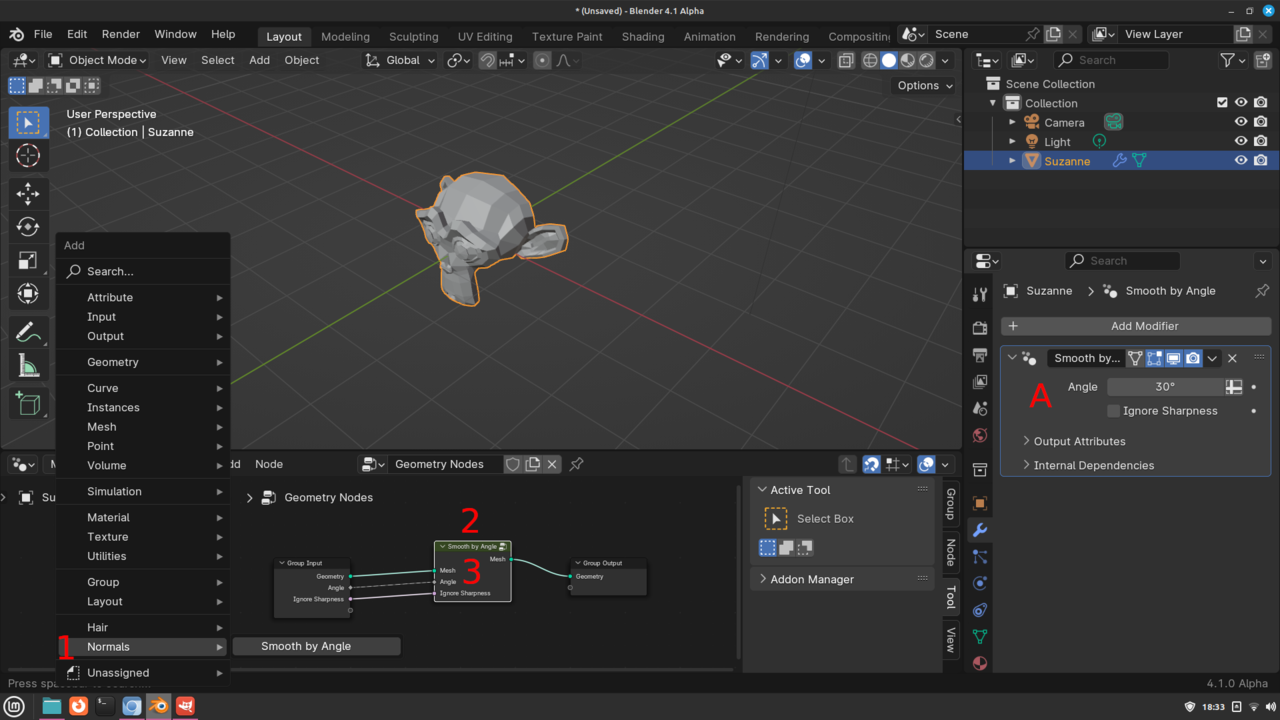Open the Material properties tab
This screenshot has width=1280, height=720.
coord(980,662)
